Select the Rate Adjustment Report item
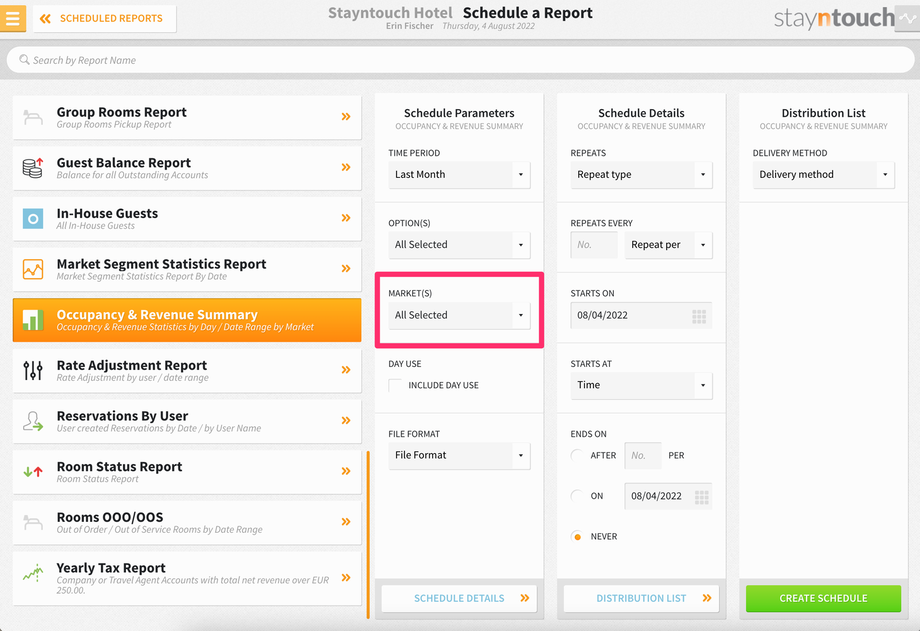 [187, 370]
